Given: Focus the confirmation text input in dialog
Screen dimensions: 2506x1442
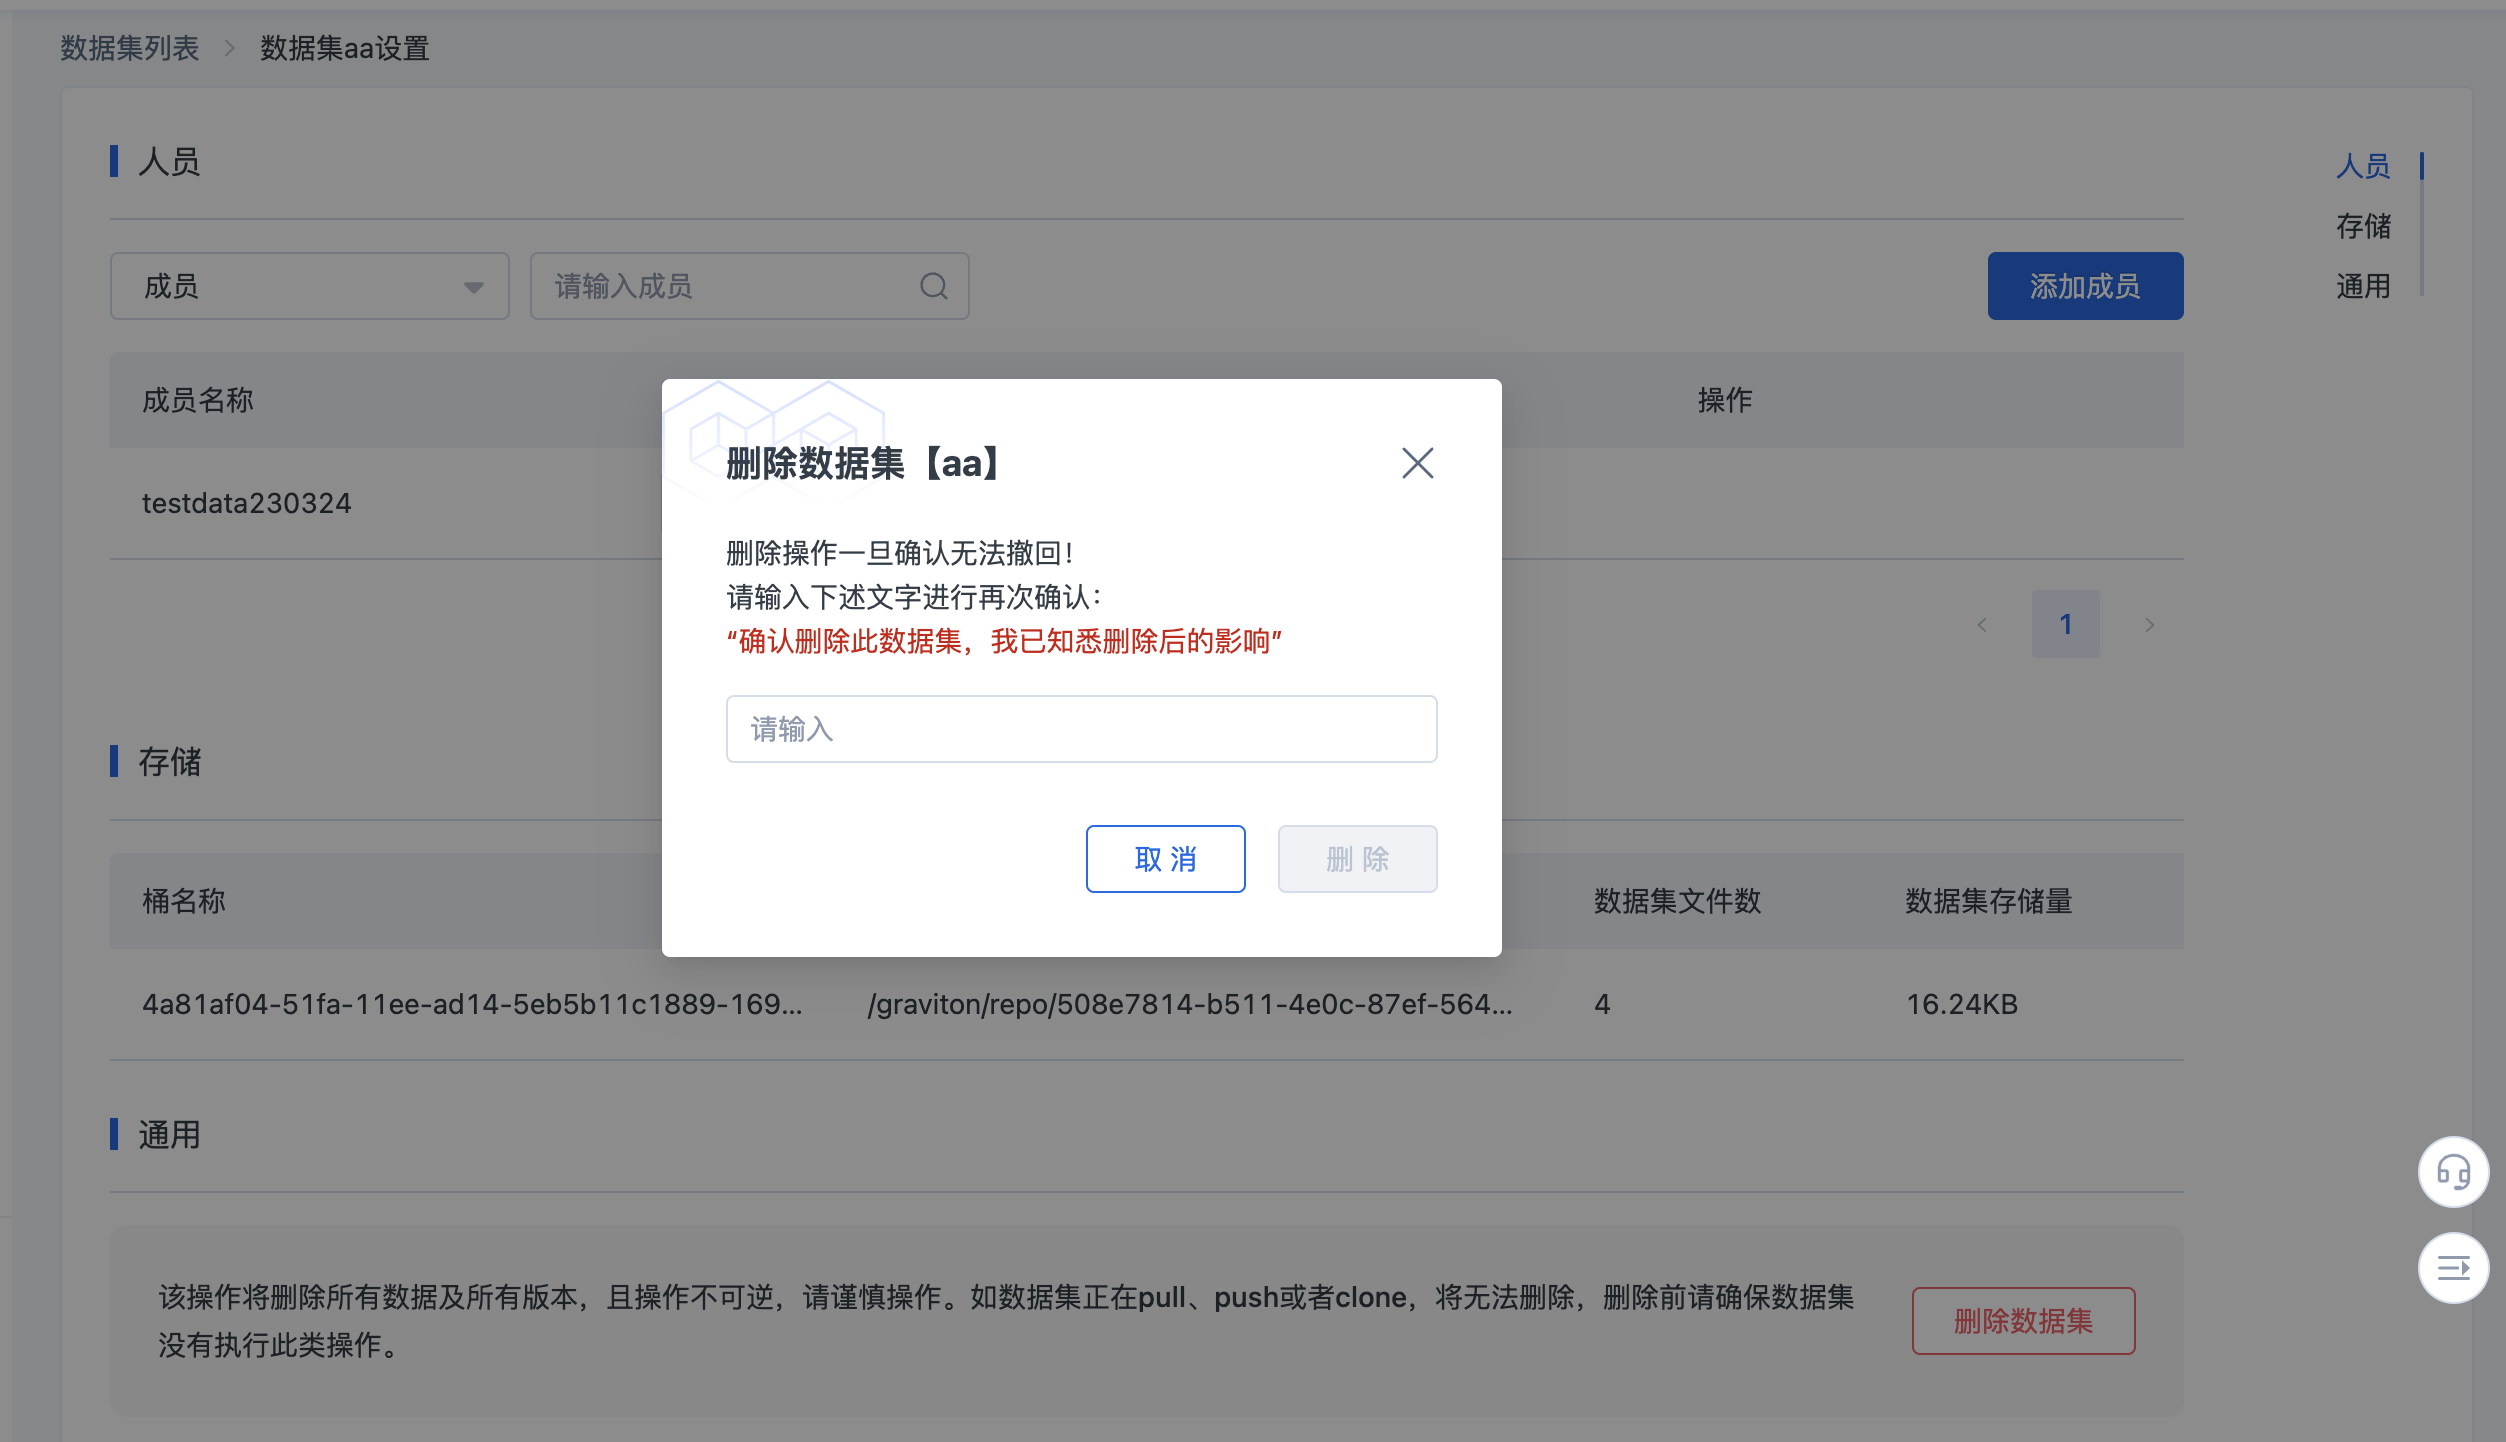Looking at the screenshot, I should (x=1081, y=728).
